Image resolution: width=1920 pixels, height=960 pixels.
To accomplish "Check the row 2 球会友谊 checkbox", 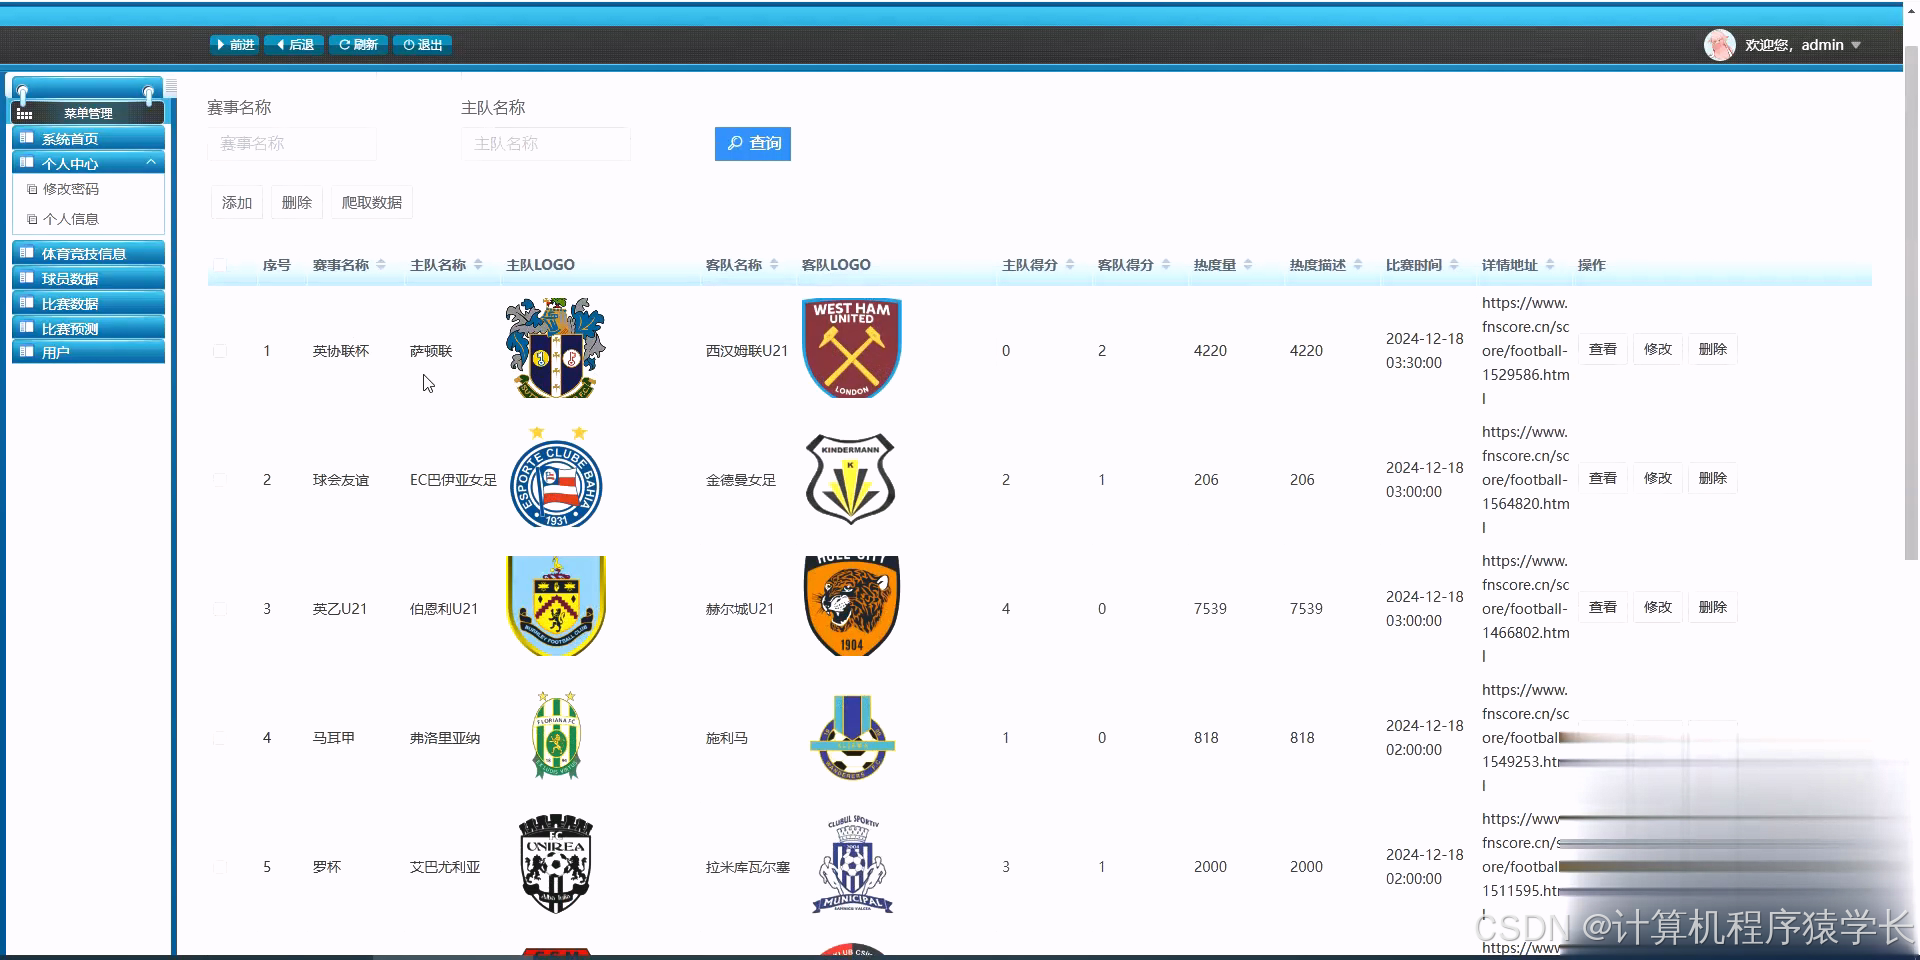I will coord(220,480).
